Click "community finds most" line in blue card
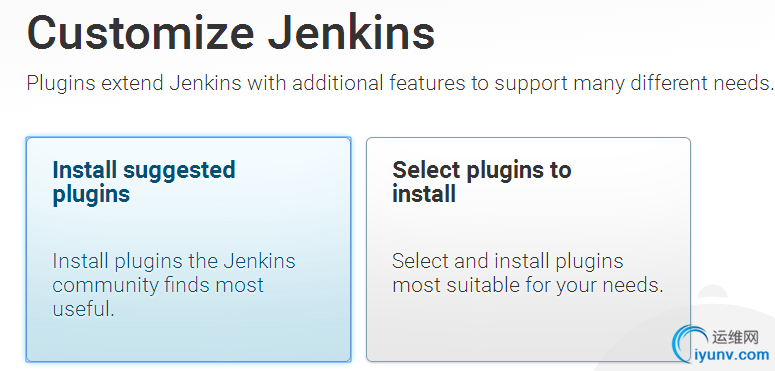The height and width of the screenshot is (371, 775). (x=158, y=285)
